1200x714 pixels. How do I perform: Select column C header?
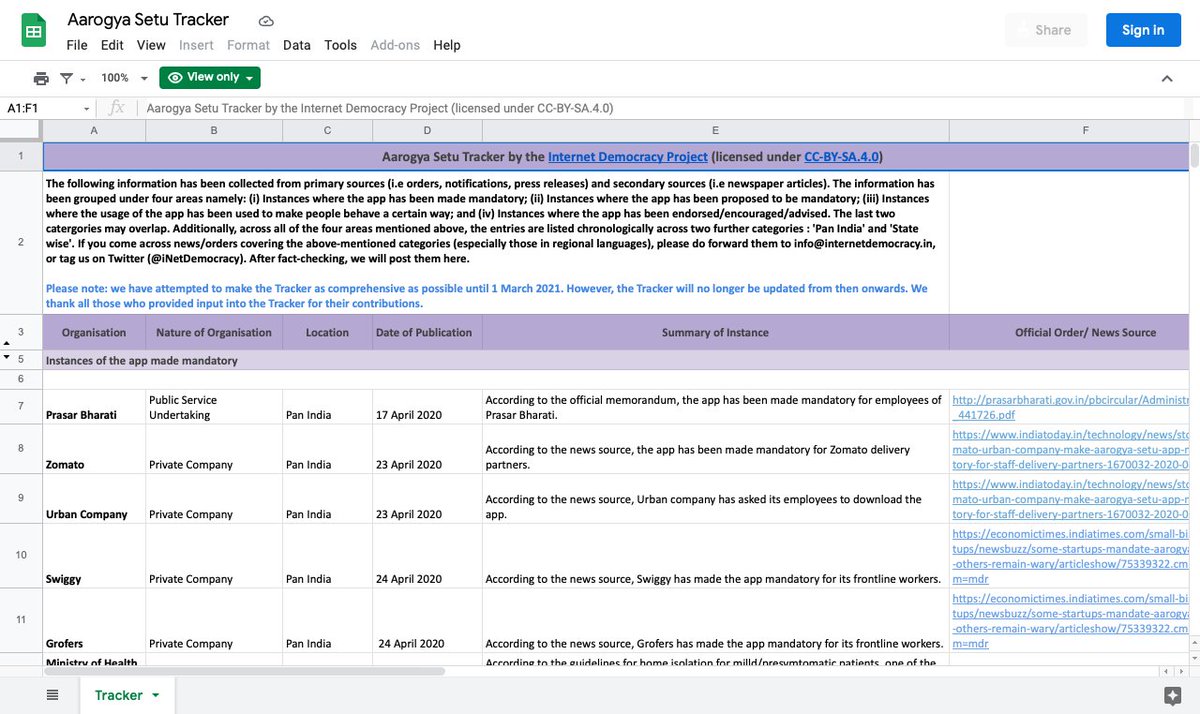coord(328,130)
